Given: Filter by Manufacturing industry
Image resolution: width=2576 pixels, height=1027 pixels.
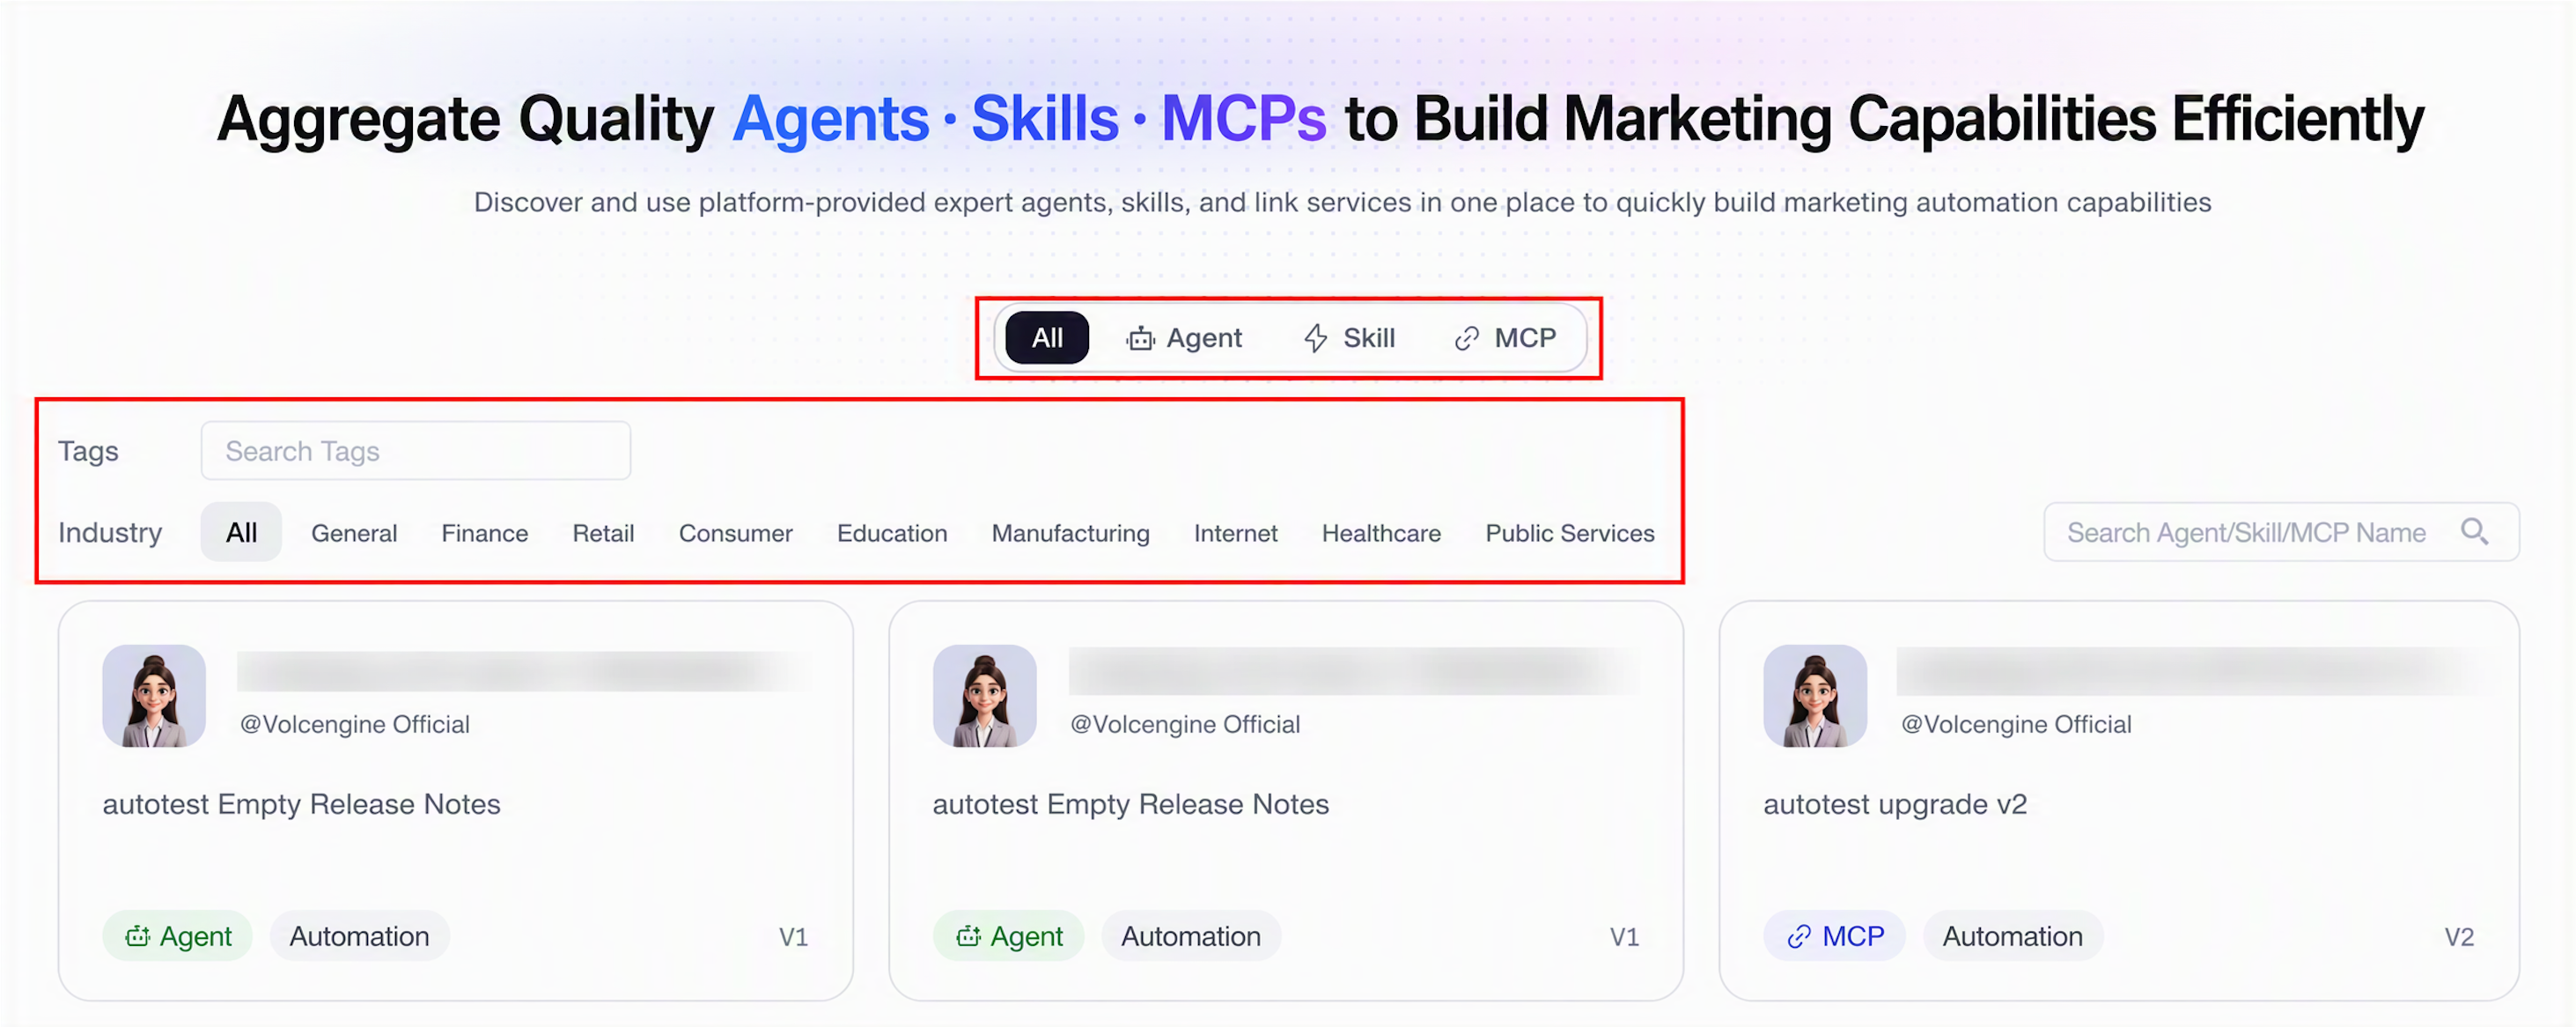Looking at the screenshot, I should click(x=1070, y=533).
